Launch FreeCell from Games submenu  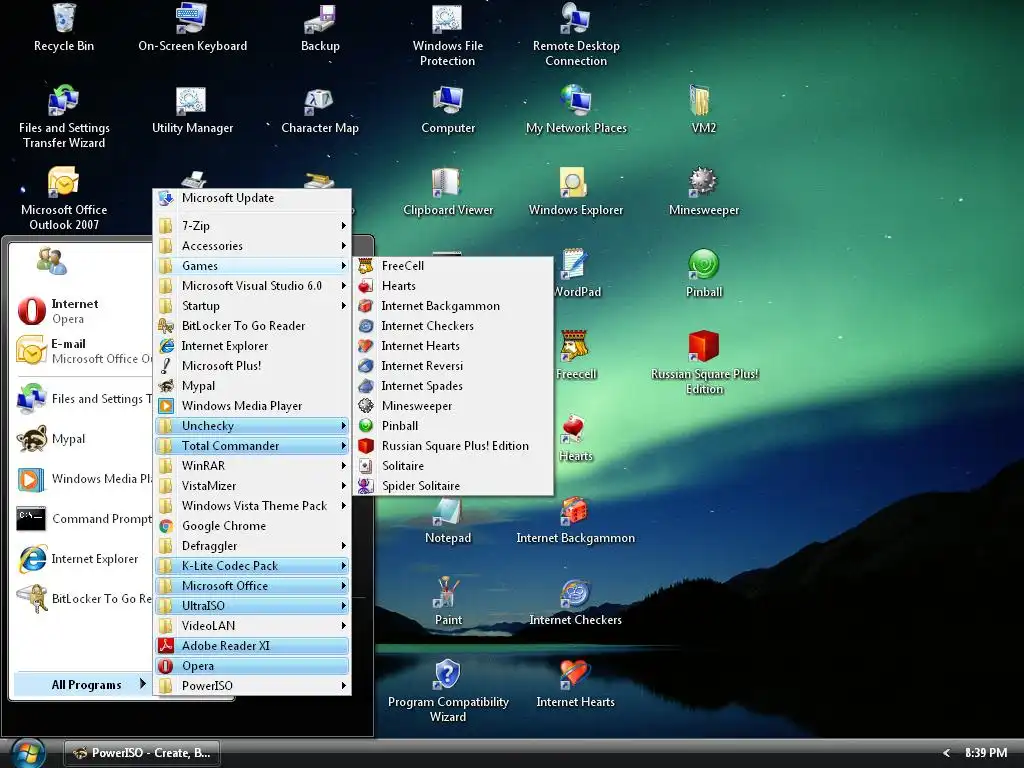454,266
